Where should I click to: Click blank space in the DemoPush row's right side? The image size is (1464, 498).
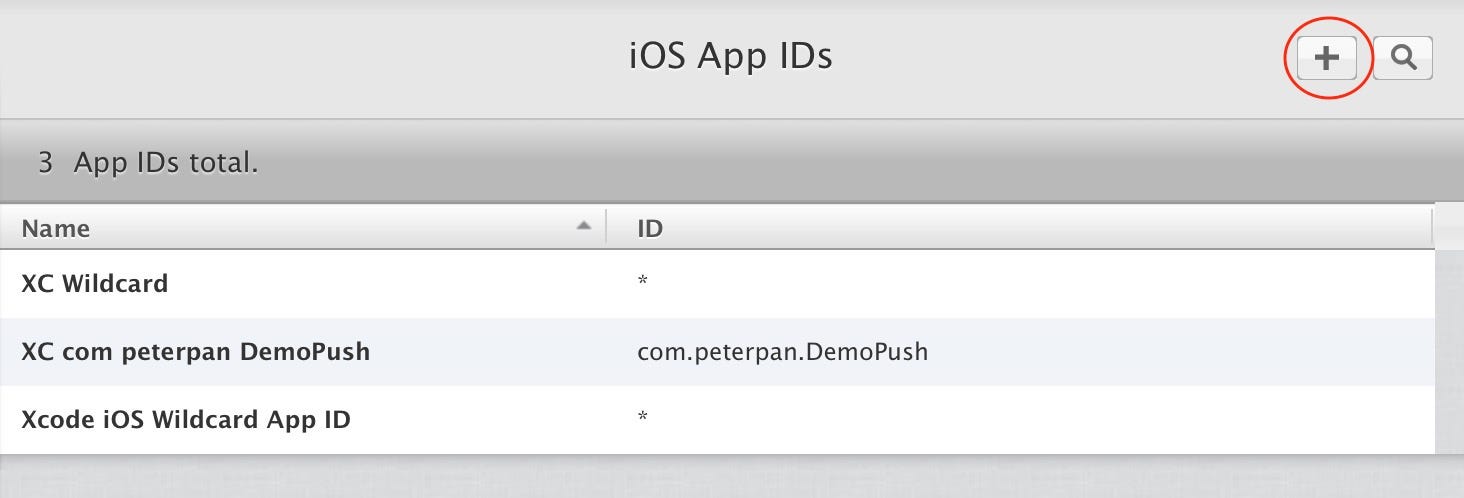tap(1180, 352)
